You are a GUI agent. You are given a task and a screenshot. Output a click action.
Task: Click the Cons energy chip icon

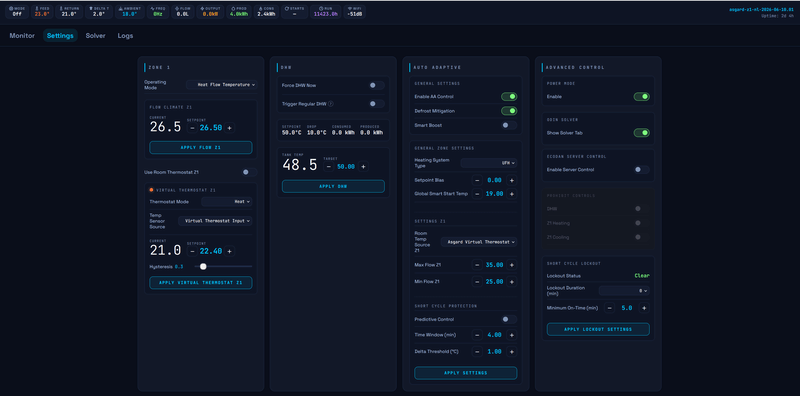(x=260, y=9)
